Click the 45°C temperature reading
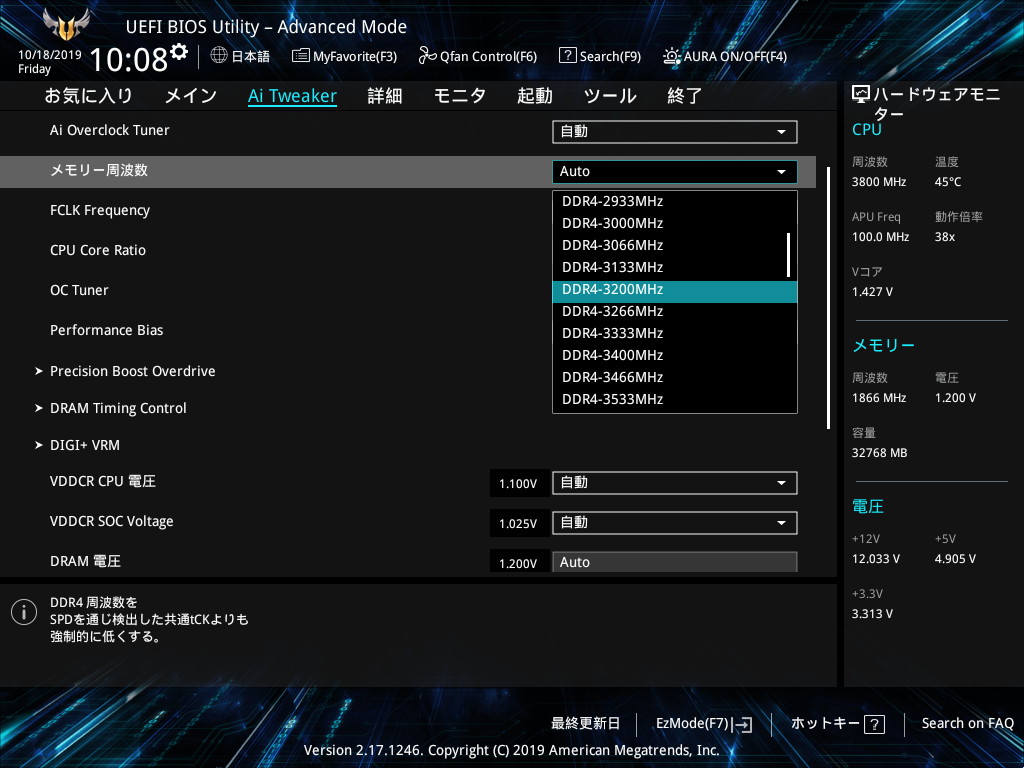The height and width of the screenshot is (768, 1024). 948,182
